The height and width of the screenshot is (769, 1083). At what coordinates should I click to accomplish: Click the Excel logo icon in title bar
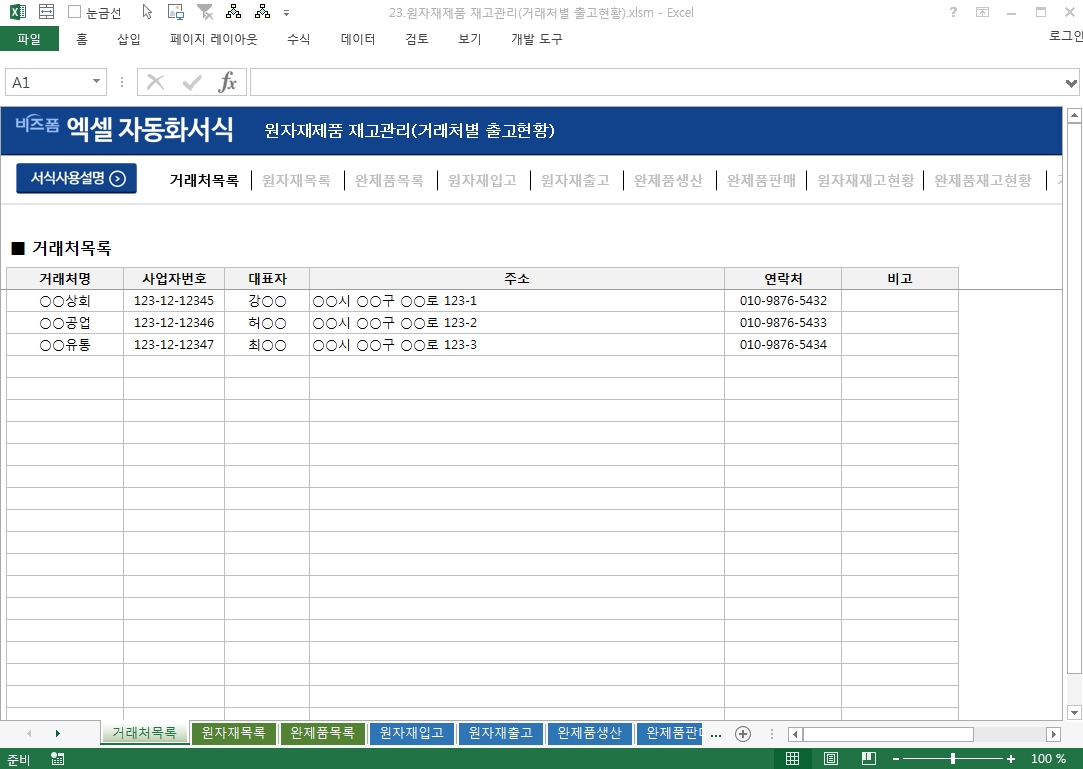tap(17, 12)
